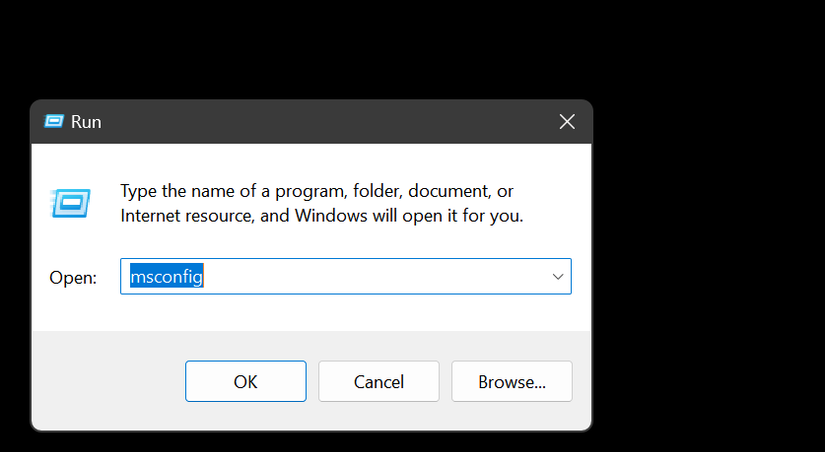Close the Run dialog with X

[566, 122]
